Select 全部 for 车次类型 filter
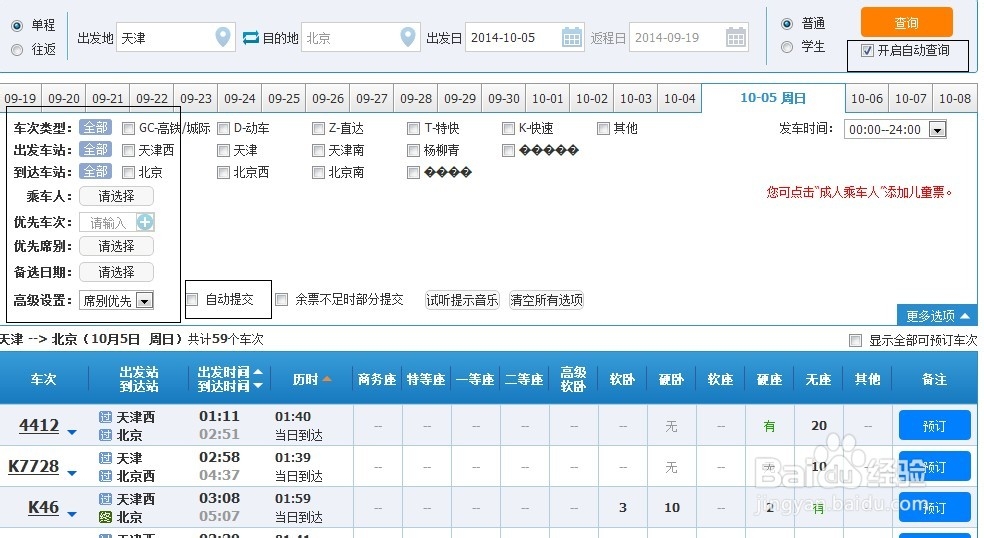This screenshot has height=538, width=984. [x=95, y=128]
